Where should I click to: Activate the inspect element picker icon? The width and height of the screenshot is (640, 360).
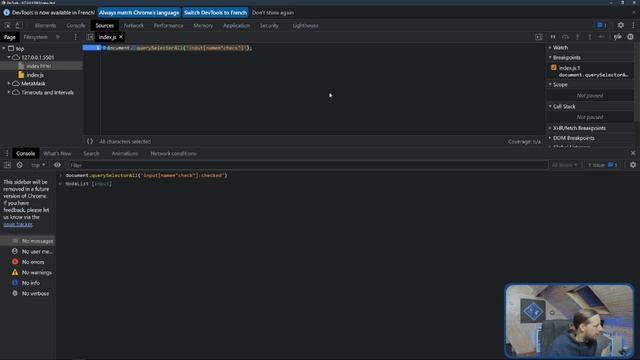pos(7,25)
